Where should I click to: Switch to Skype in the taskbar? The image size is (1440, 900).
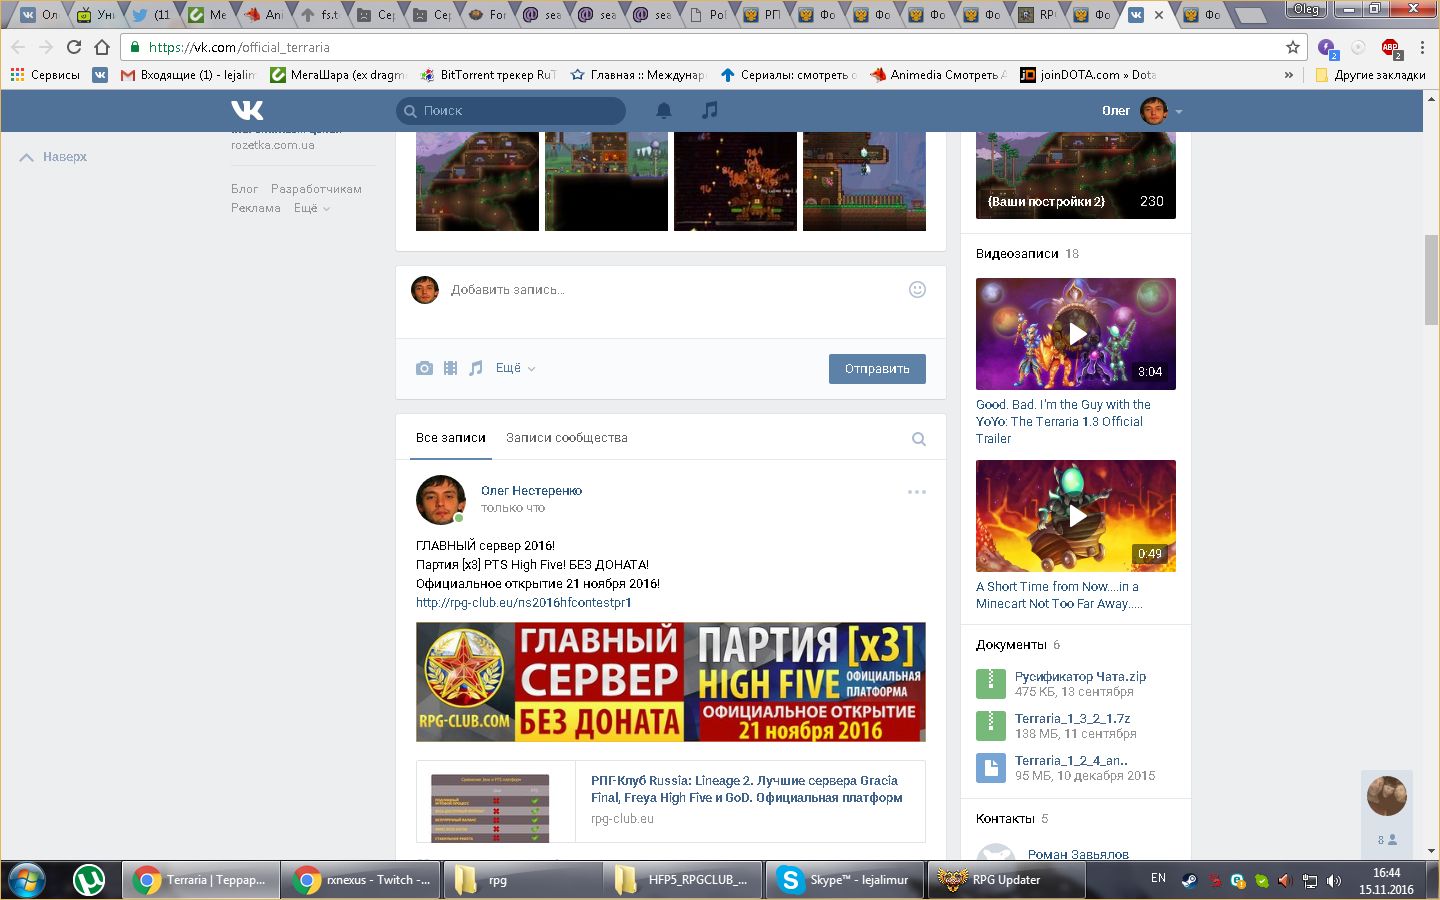pyautogui.click(x=845, y=880)
